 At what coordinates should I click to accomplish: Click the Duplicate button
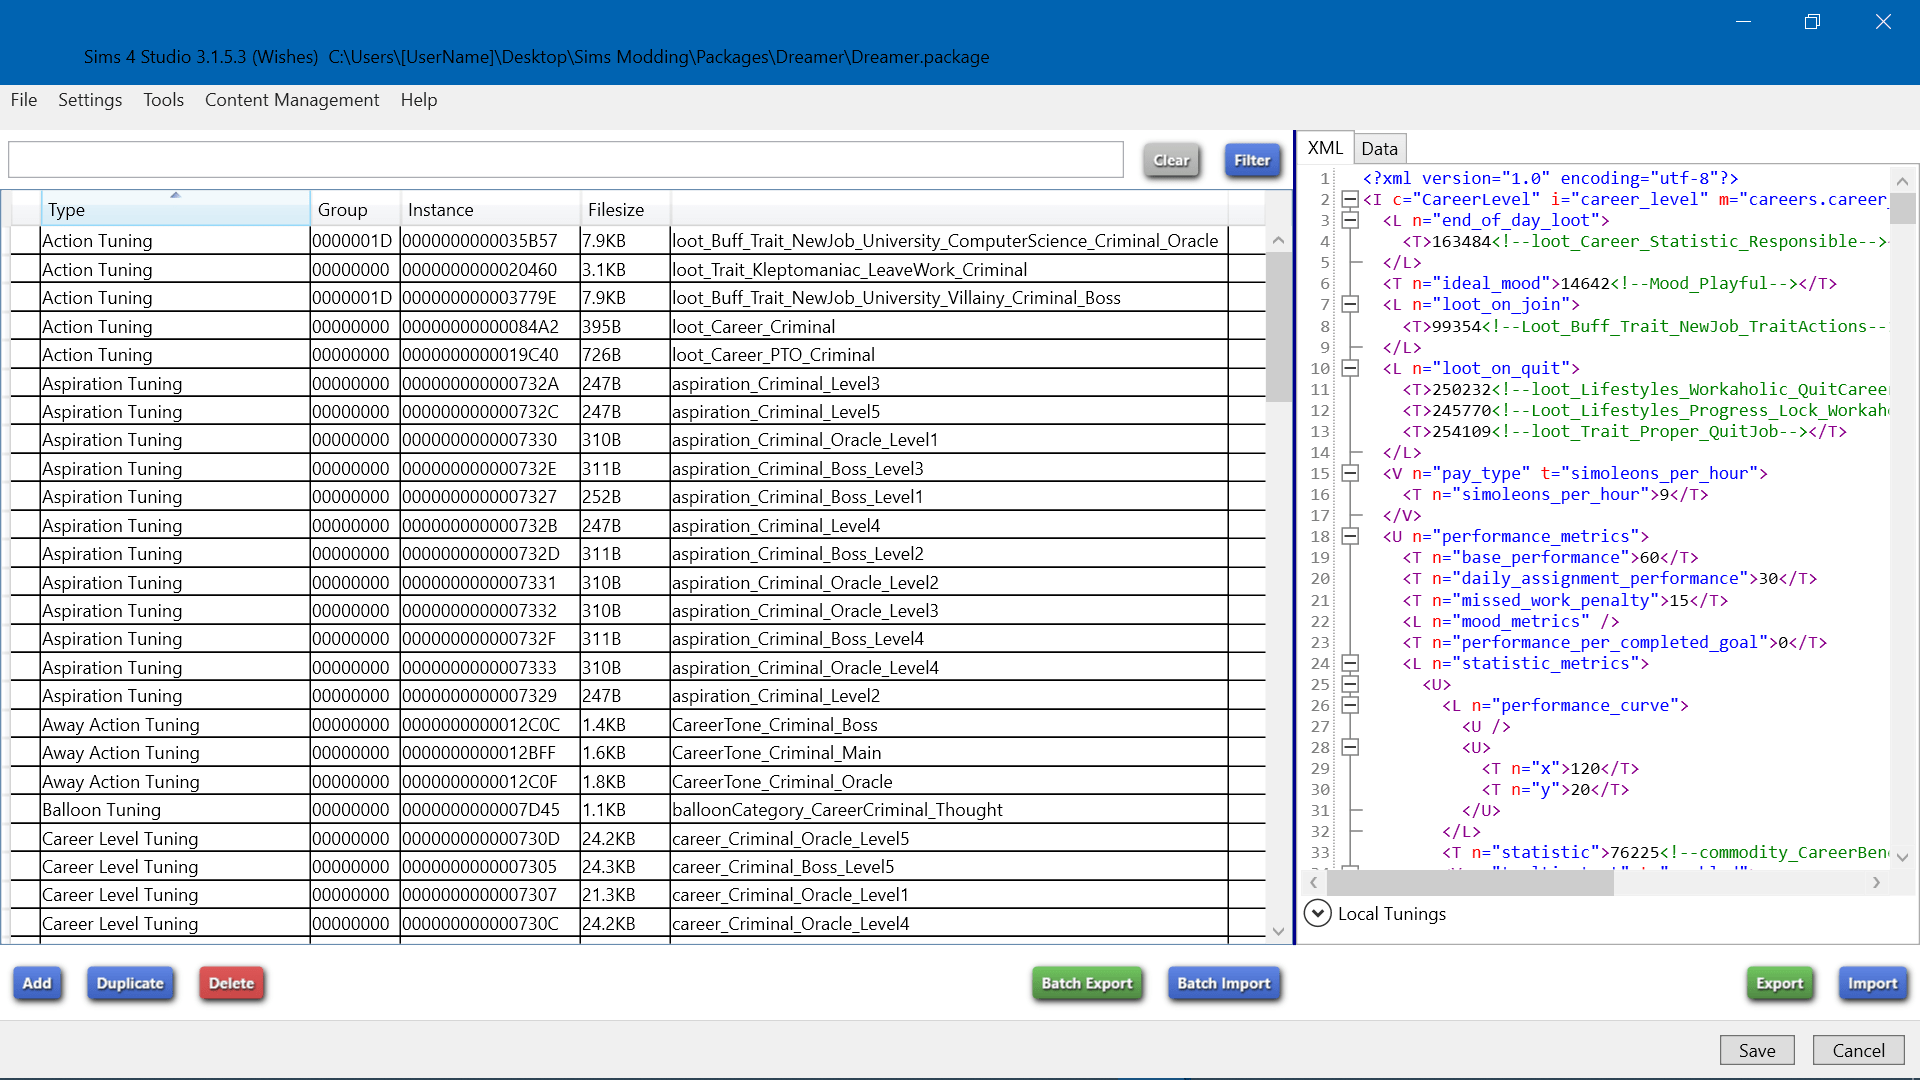(x=130, y=983)
